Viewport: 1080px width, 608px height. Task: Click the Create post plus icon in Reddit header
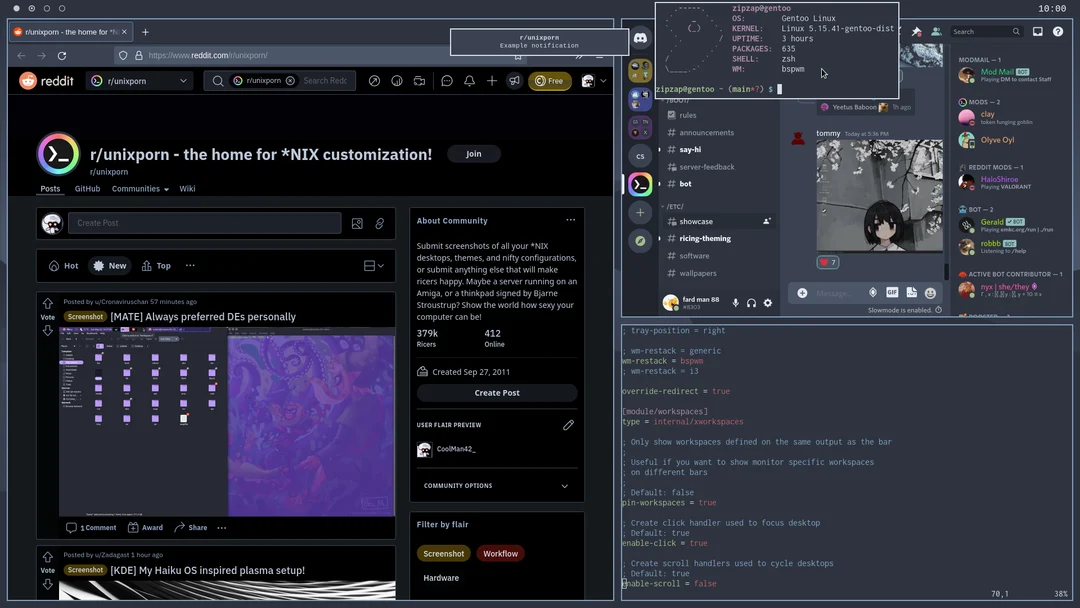point(491,80)
